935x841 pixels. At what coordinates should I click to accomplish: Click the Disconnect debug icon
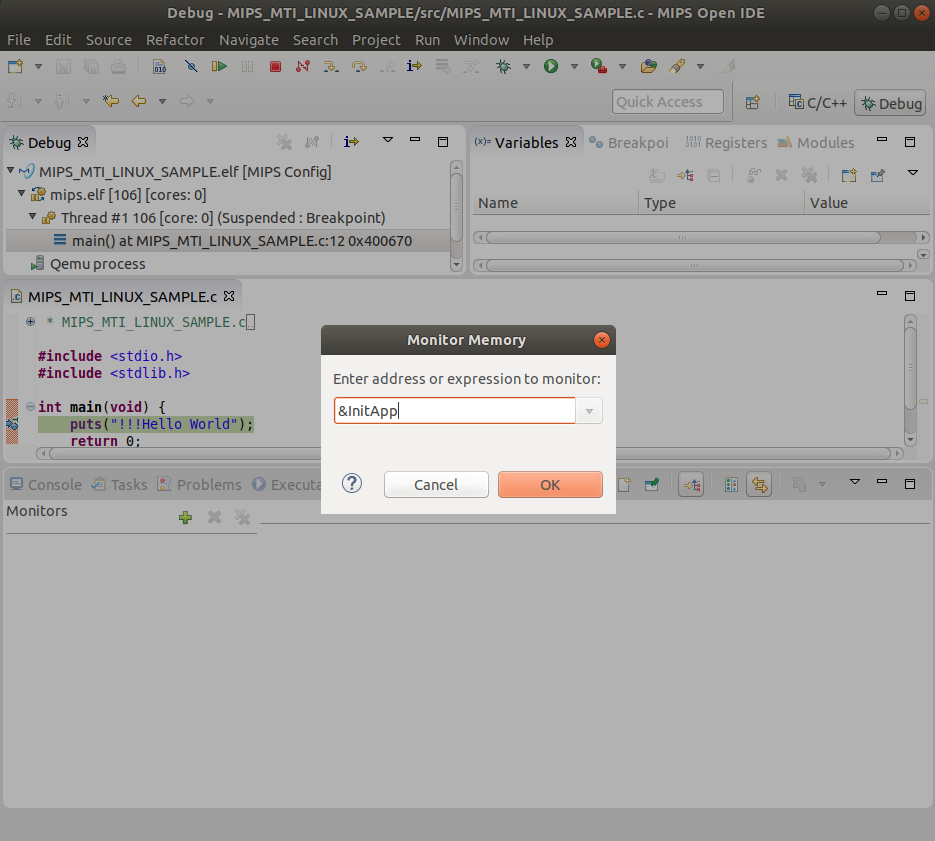(x=303, y=66)
